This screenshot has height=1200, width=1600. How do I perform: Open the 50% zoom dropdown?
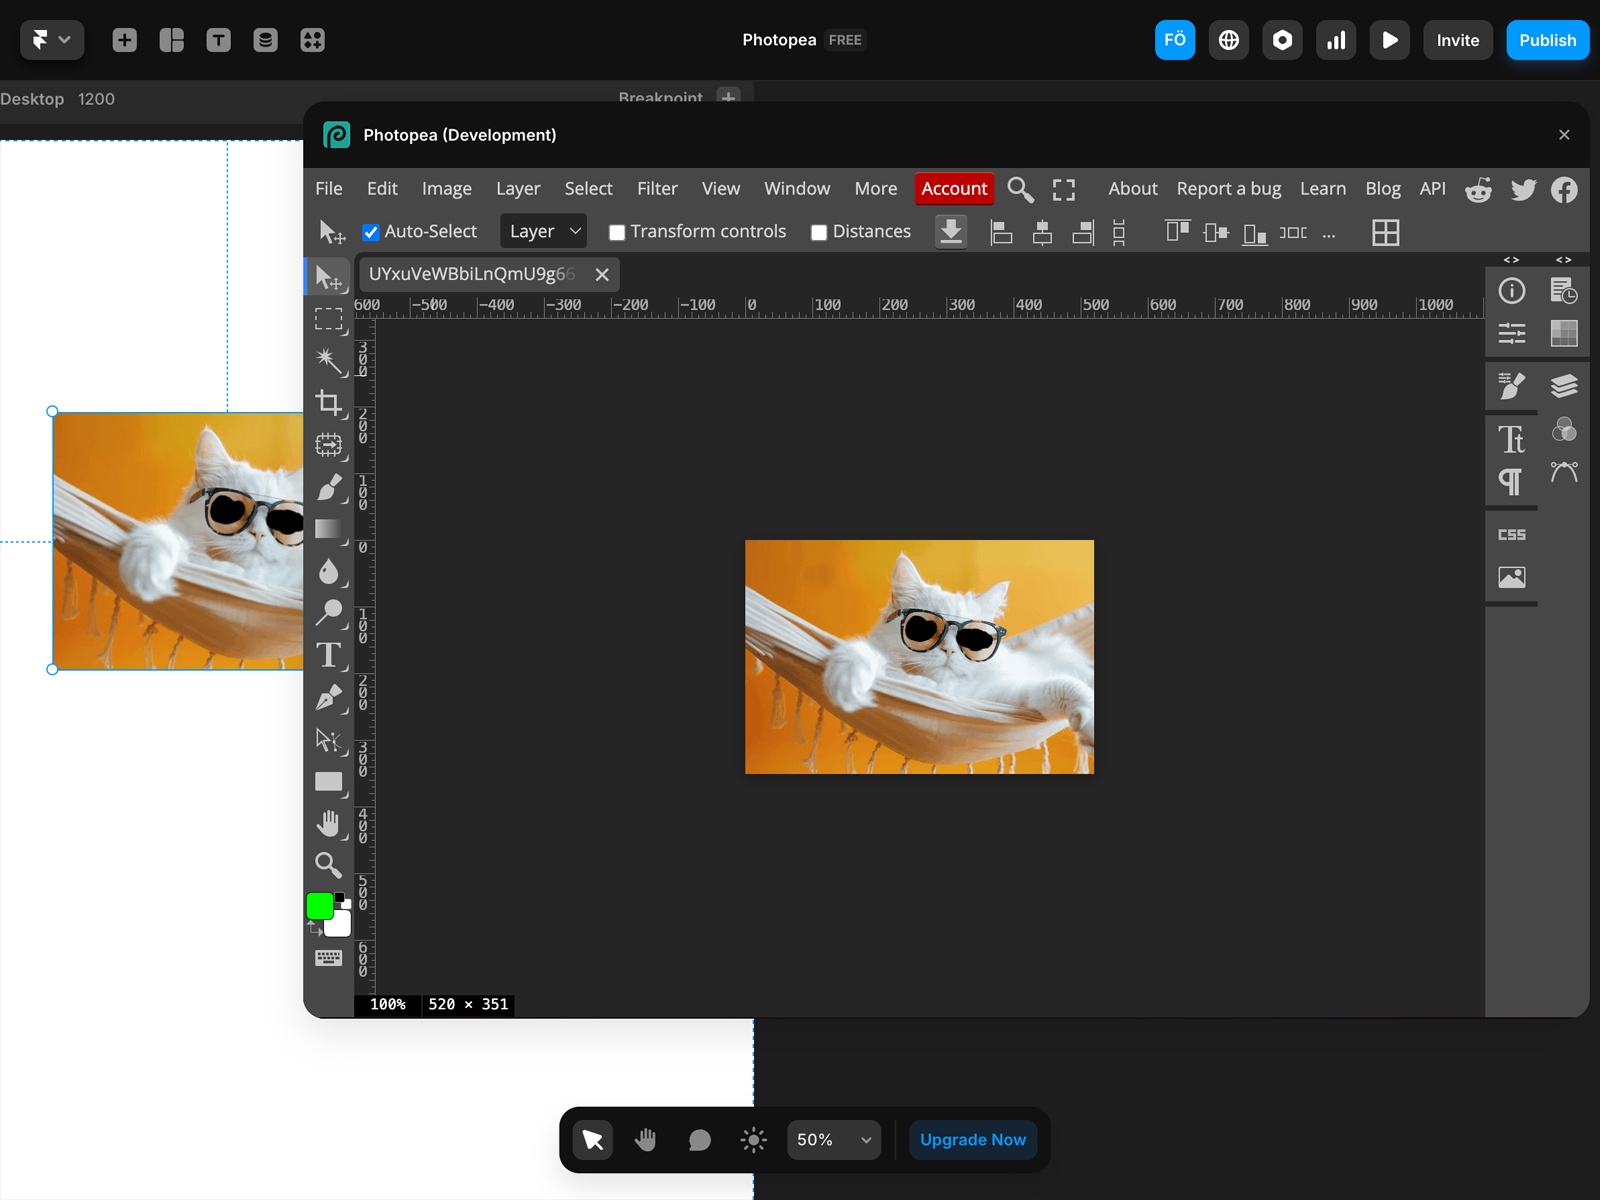click(834, 1140)
